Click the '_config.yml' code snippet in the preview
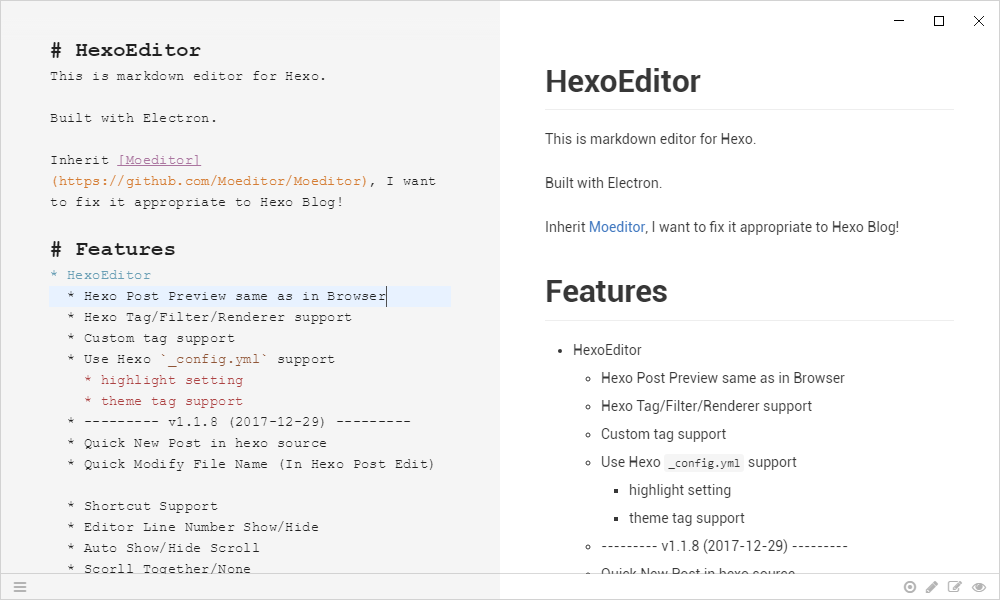Viewport: 1000px width, 600px height. [704, 463]
